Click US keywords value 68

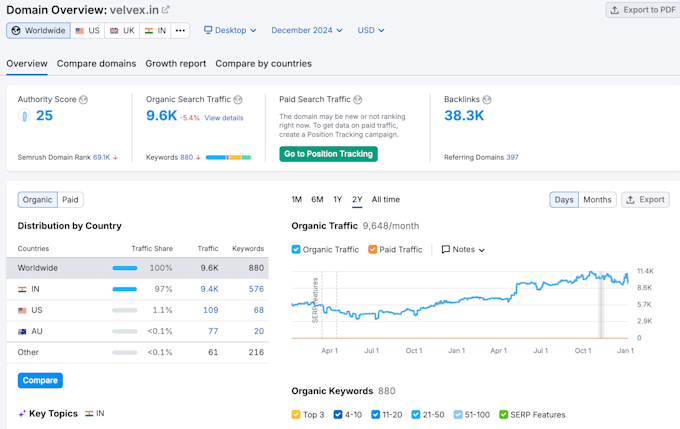[x=259, y=311]
